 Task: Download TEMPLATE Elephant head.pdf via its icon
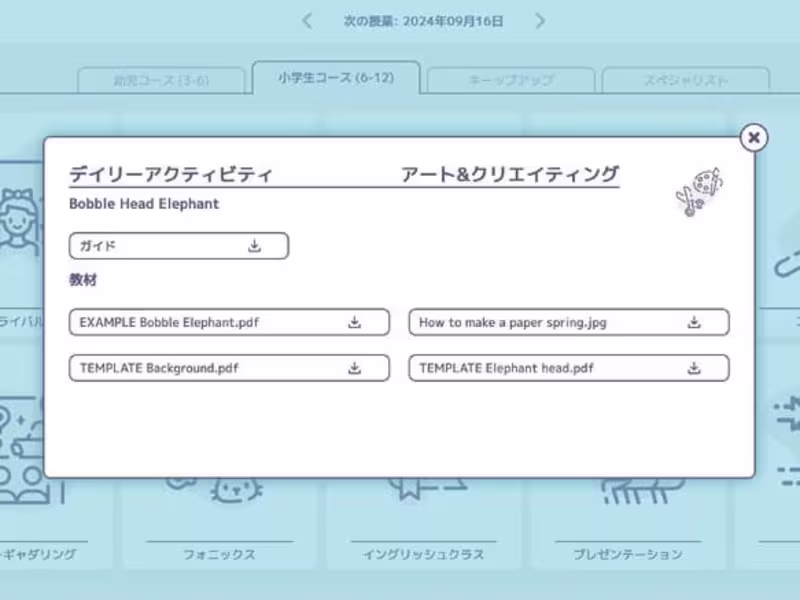click(x=694, y=368)
